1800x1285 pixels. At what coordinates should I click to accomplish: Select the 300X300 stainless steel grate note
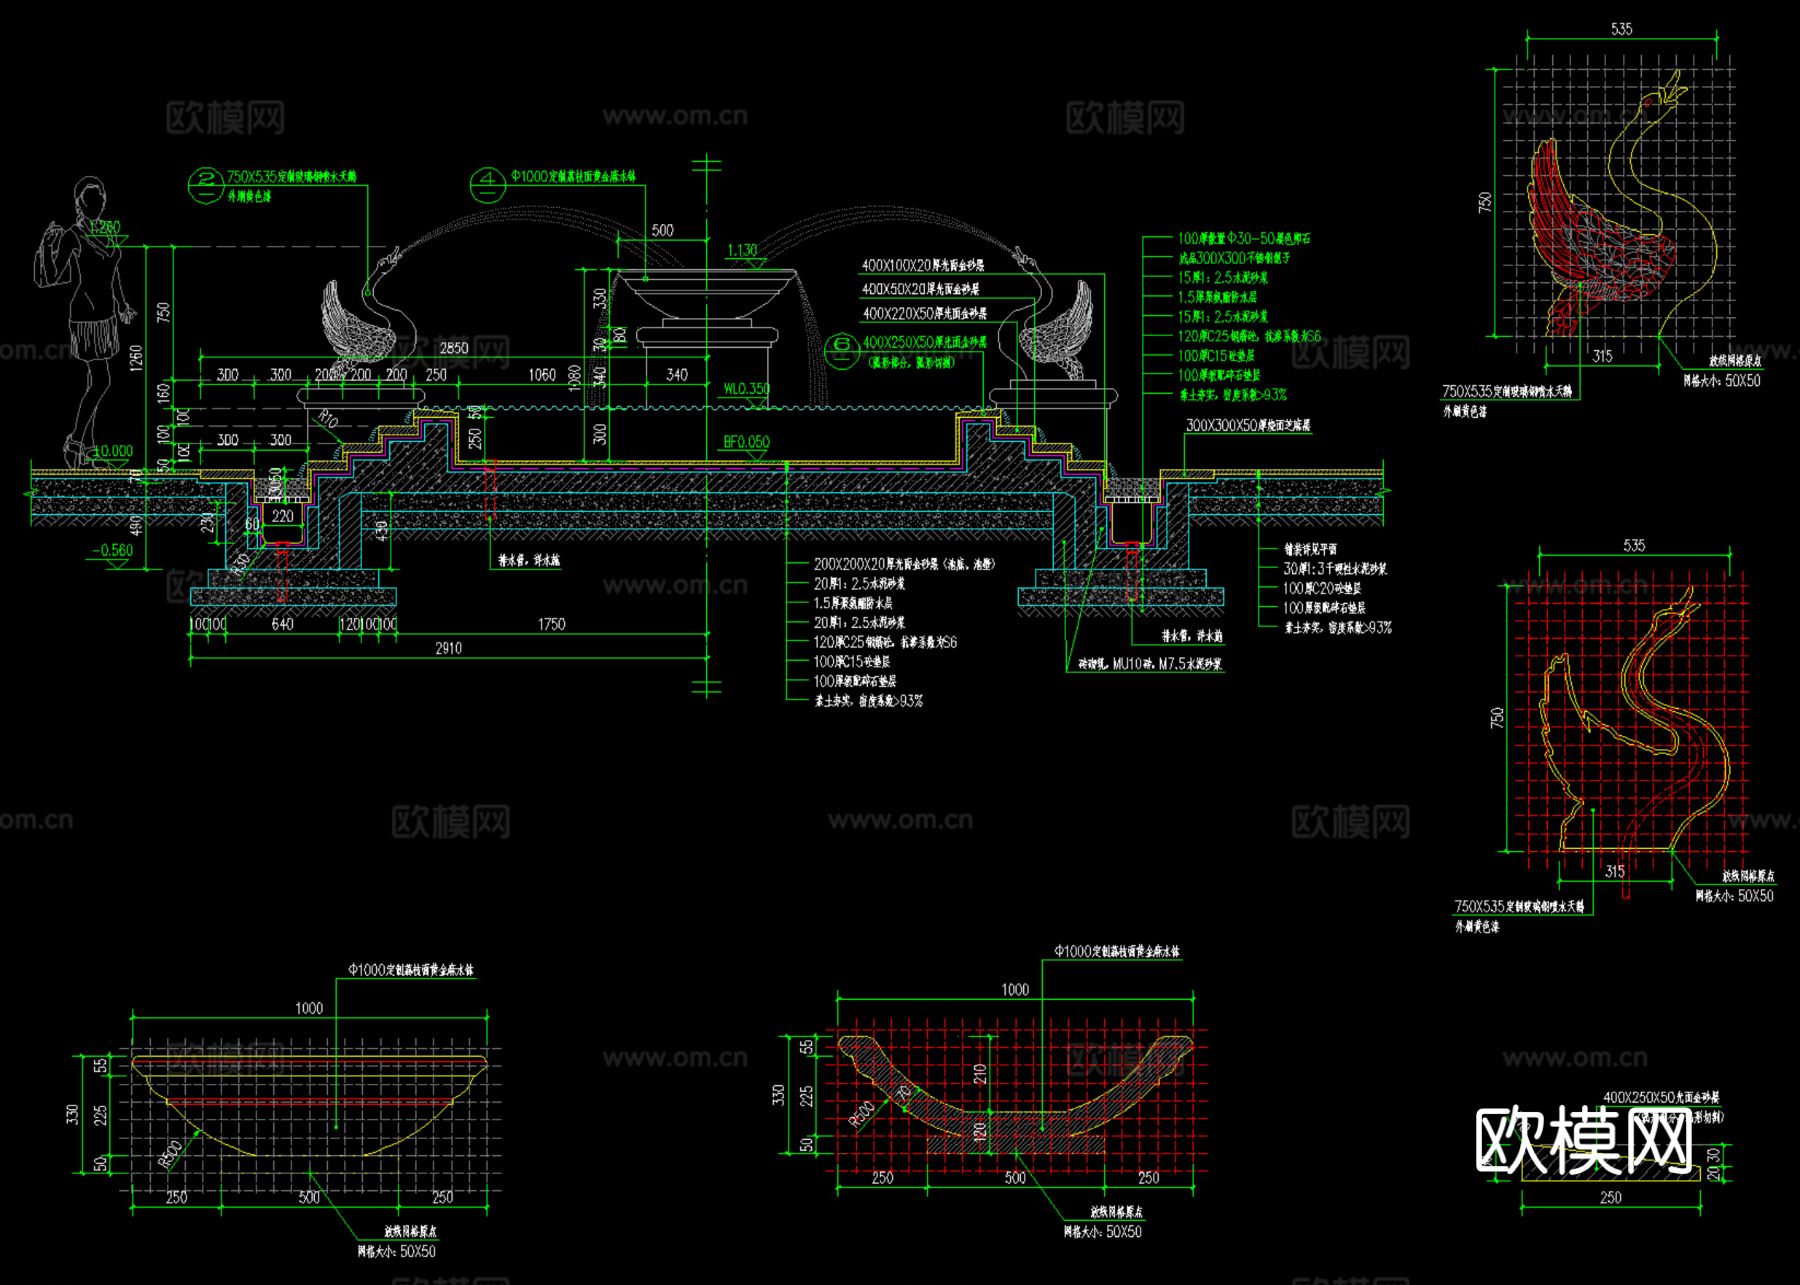tap(1233, 258)
